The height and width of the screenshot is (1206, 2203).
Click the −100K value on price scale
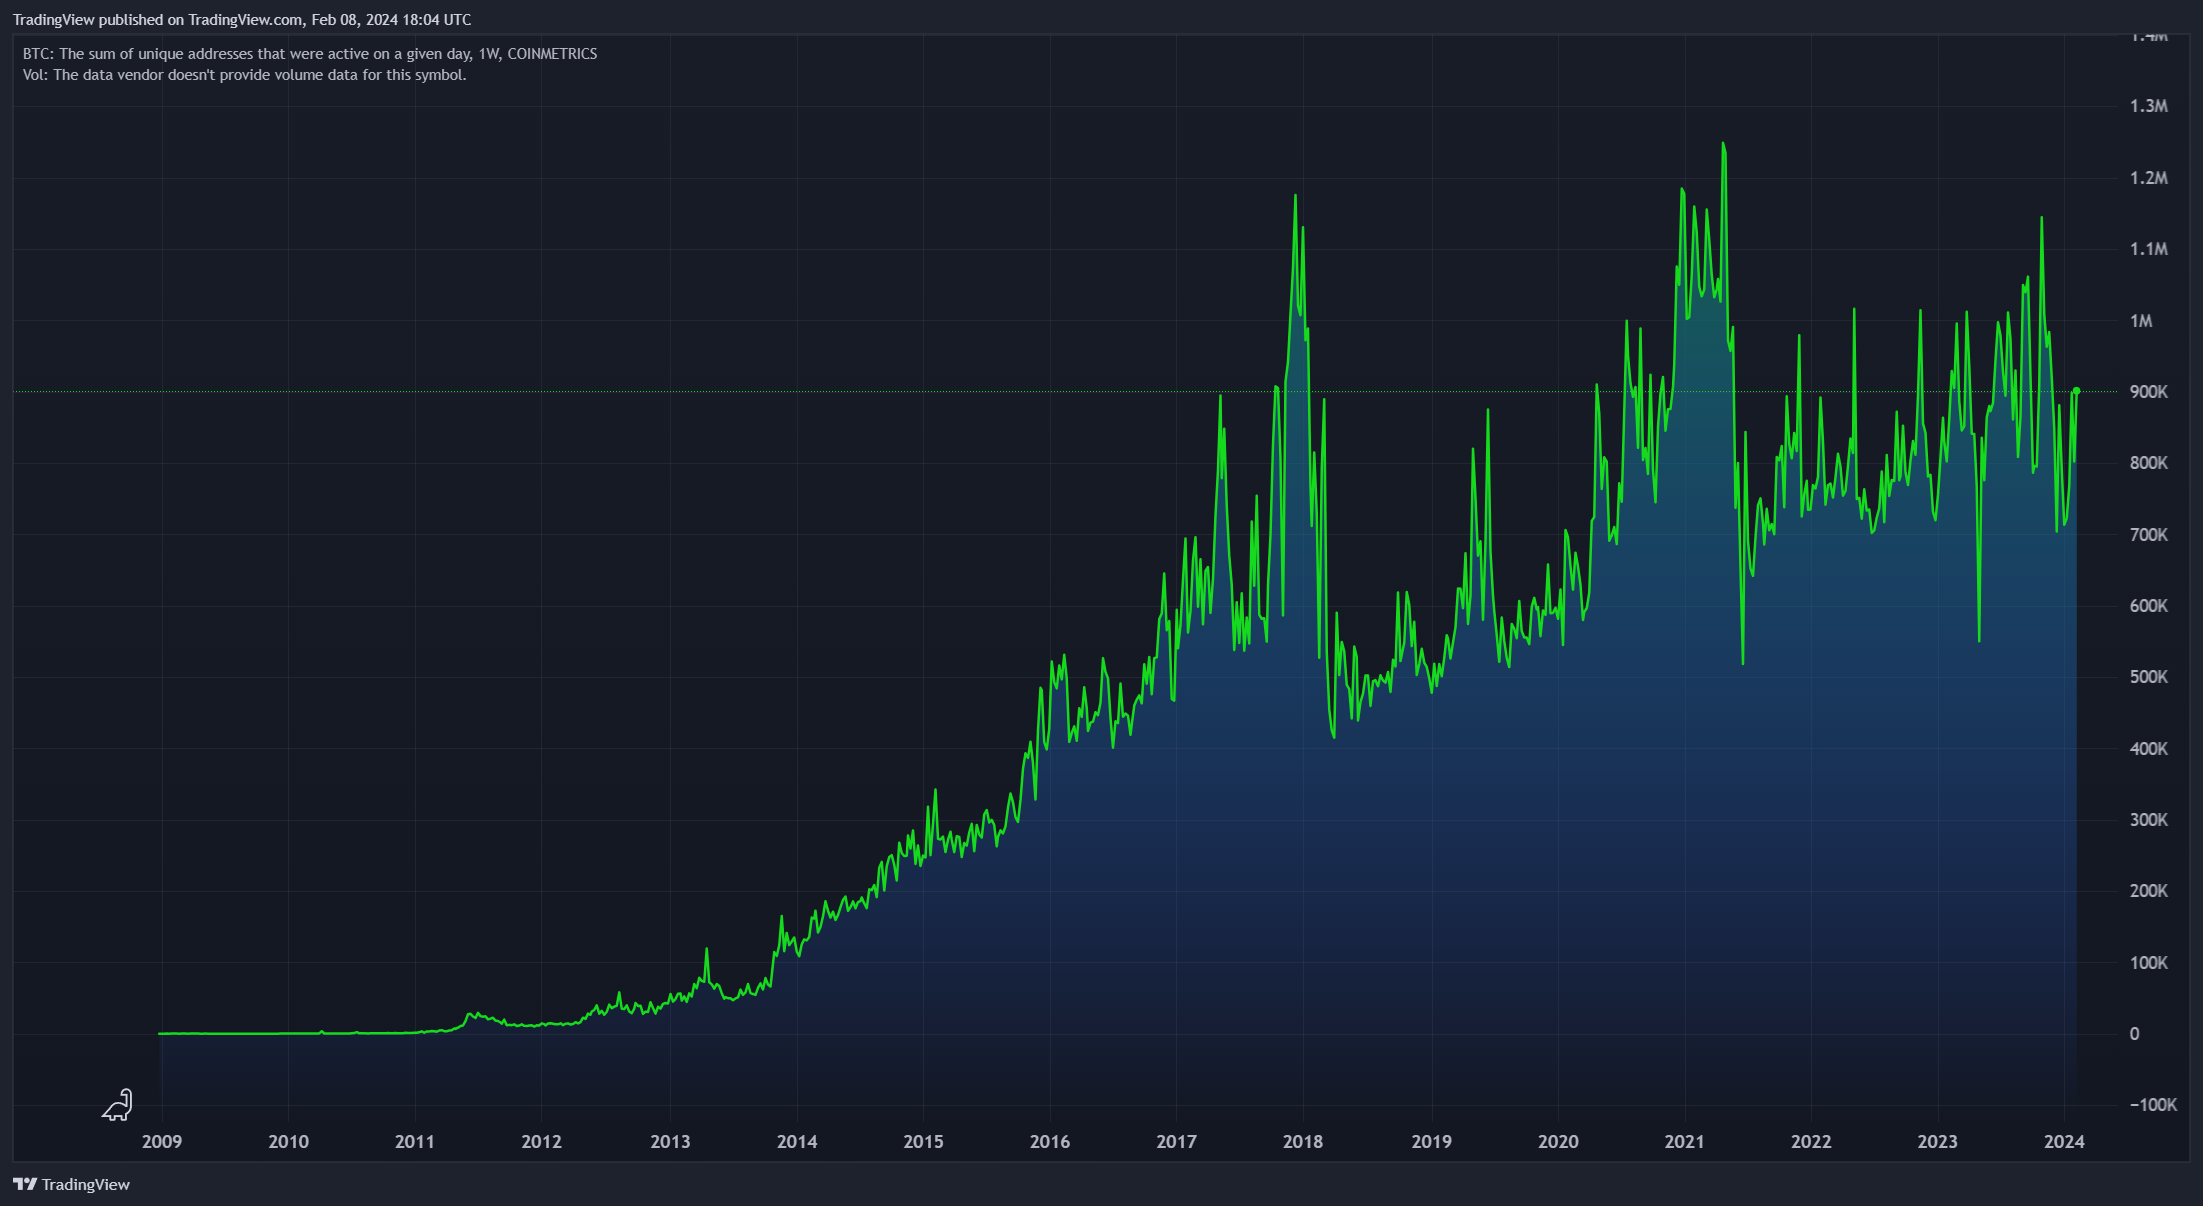tap(2153, 1105)
